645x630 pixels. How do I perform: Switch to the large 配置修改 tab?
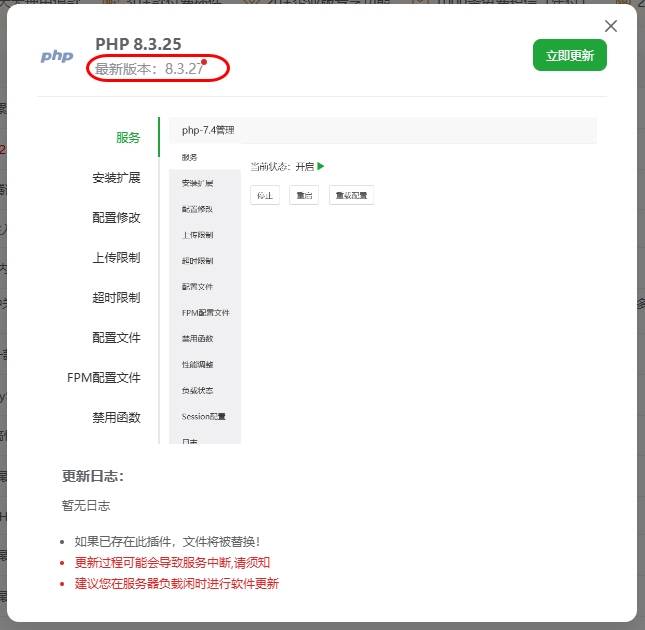click(x=116, y=218)
